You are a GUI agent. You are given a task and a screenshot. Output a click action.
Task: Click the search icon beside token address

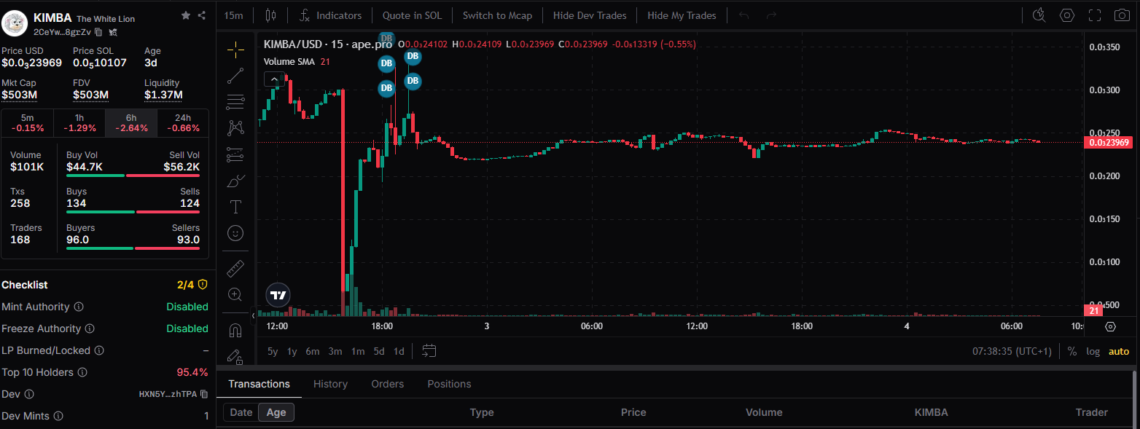[113, 32]
